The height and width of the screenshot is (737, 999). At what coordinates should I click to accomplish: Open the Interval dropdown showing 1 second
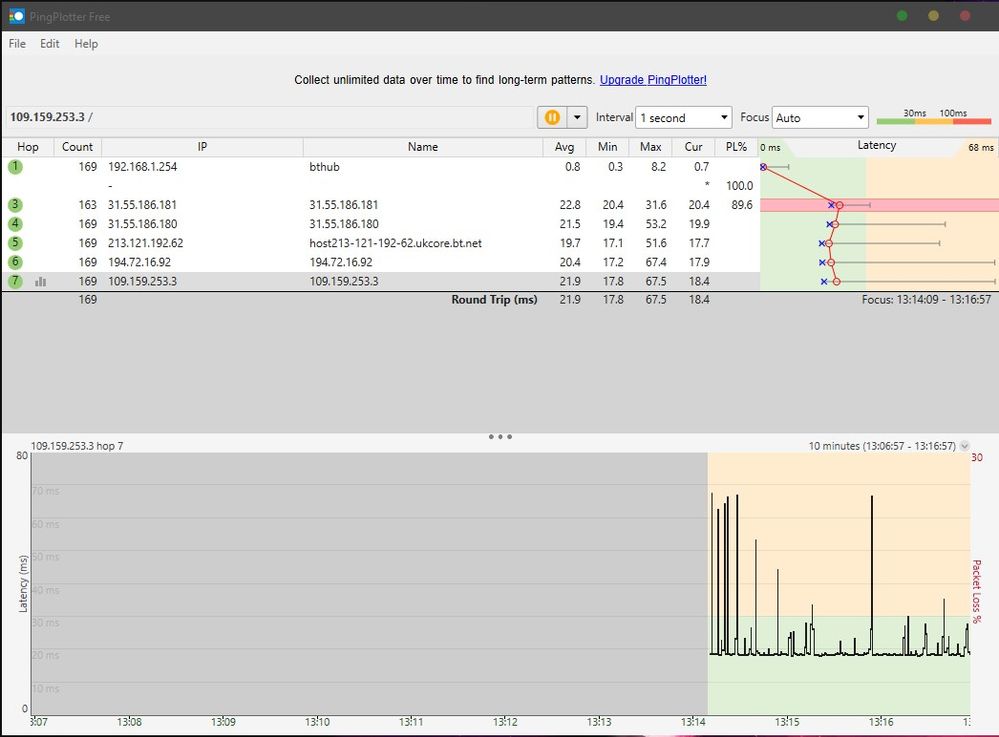684,118
